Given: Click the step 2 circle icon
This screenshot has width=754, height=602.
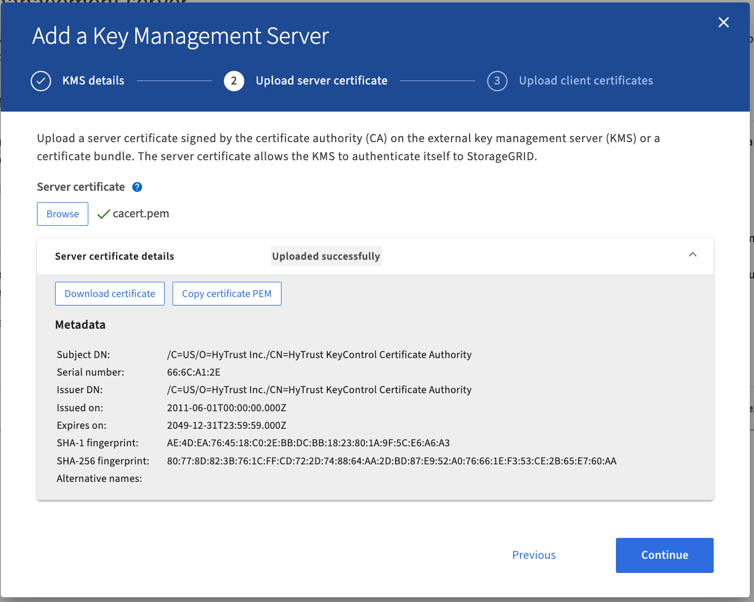Looking at the screenshot, I should pos(233,81).
